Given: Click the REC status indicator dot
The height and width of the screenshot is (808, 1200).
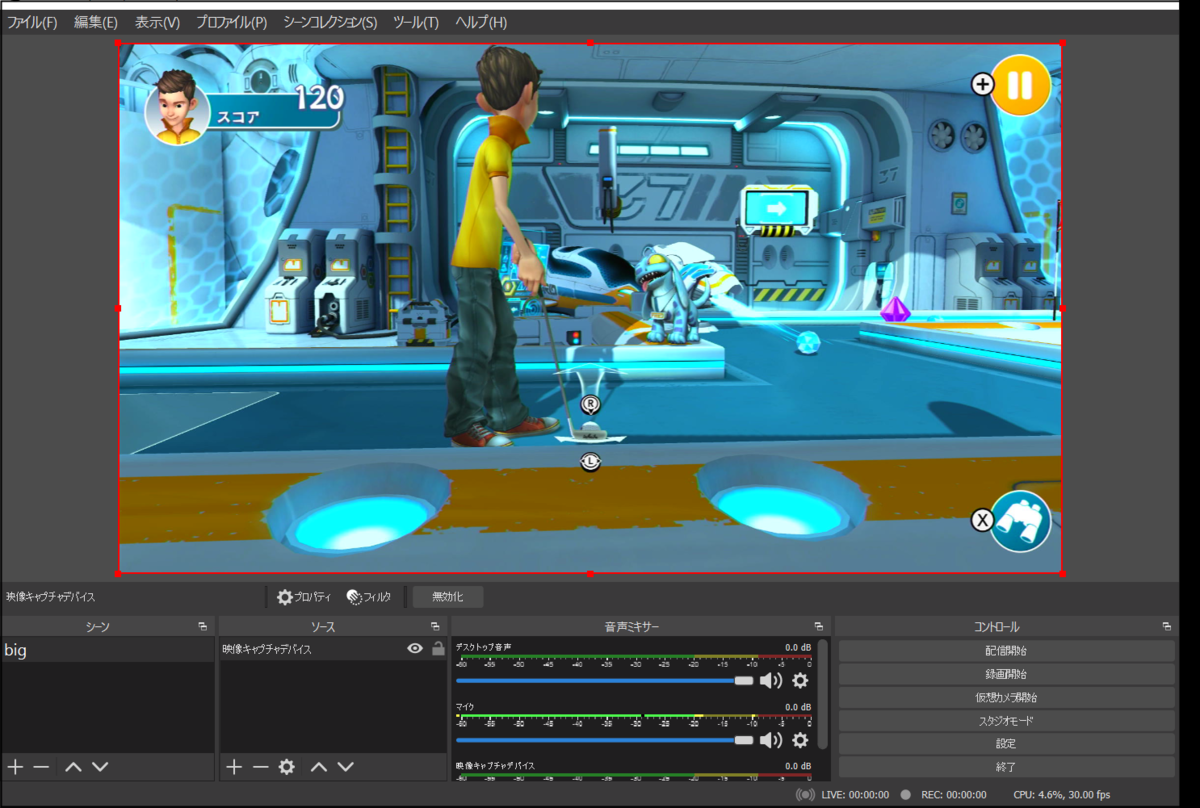Looking at the screenshot, I should tap(905, 795).
